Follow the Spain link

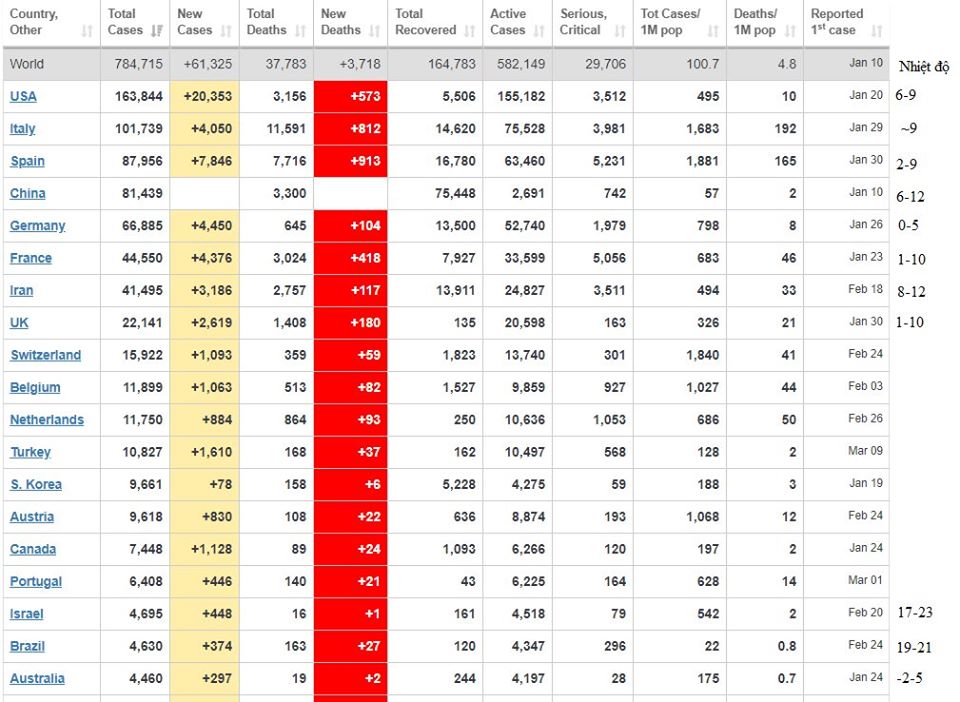[27, 161]
